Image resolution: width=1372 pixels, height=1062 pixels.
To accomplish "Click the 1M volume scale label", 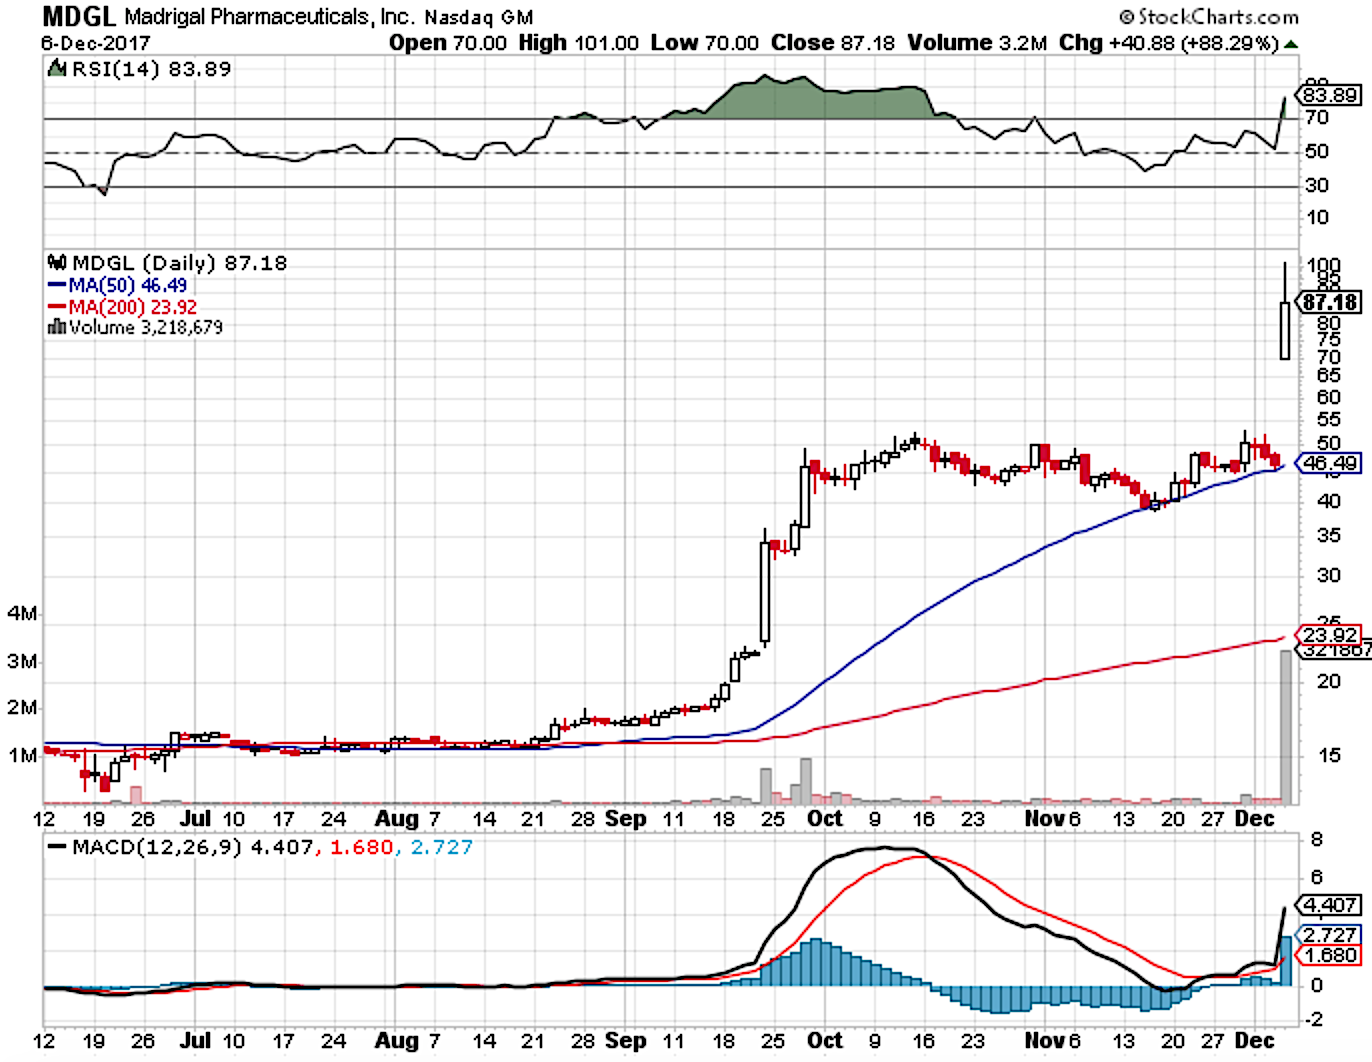I will point(23,755).
